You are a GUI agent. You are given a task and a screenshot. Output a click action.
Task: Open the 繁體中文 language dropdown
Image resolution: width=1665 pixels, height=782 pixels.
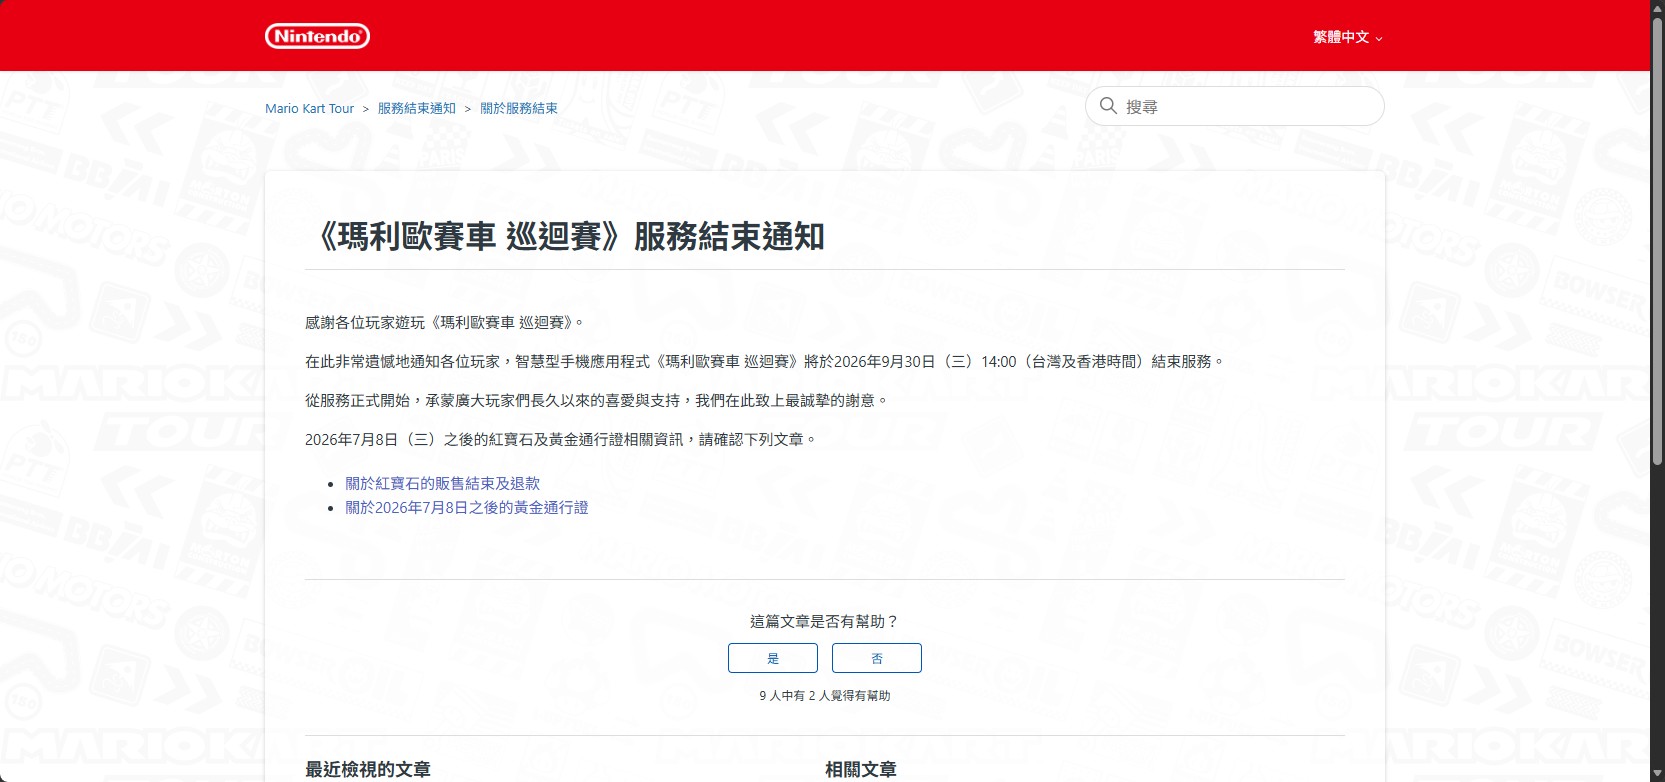1347,37
